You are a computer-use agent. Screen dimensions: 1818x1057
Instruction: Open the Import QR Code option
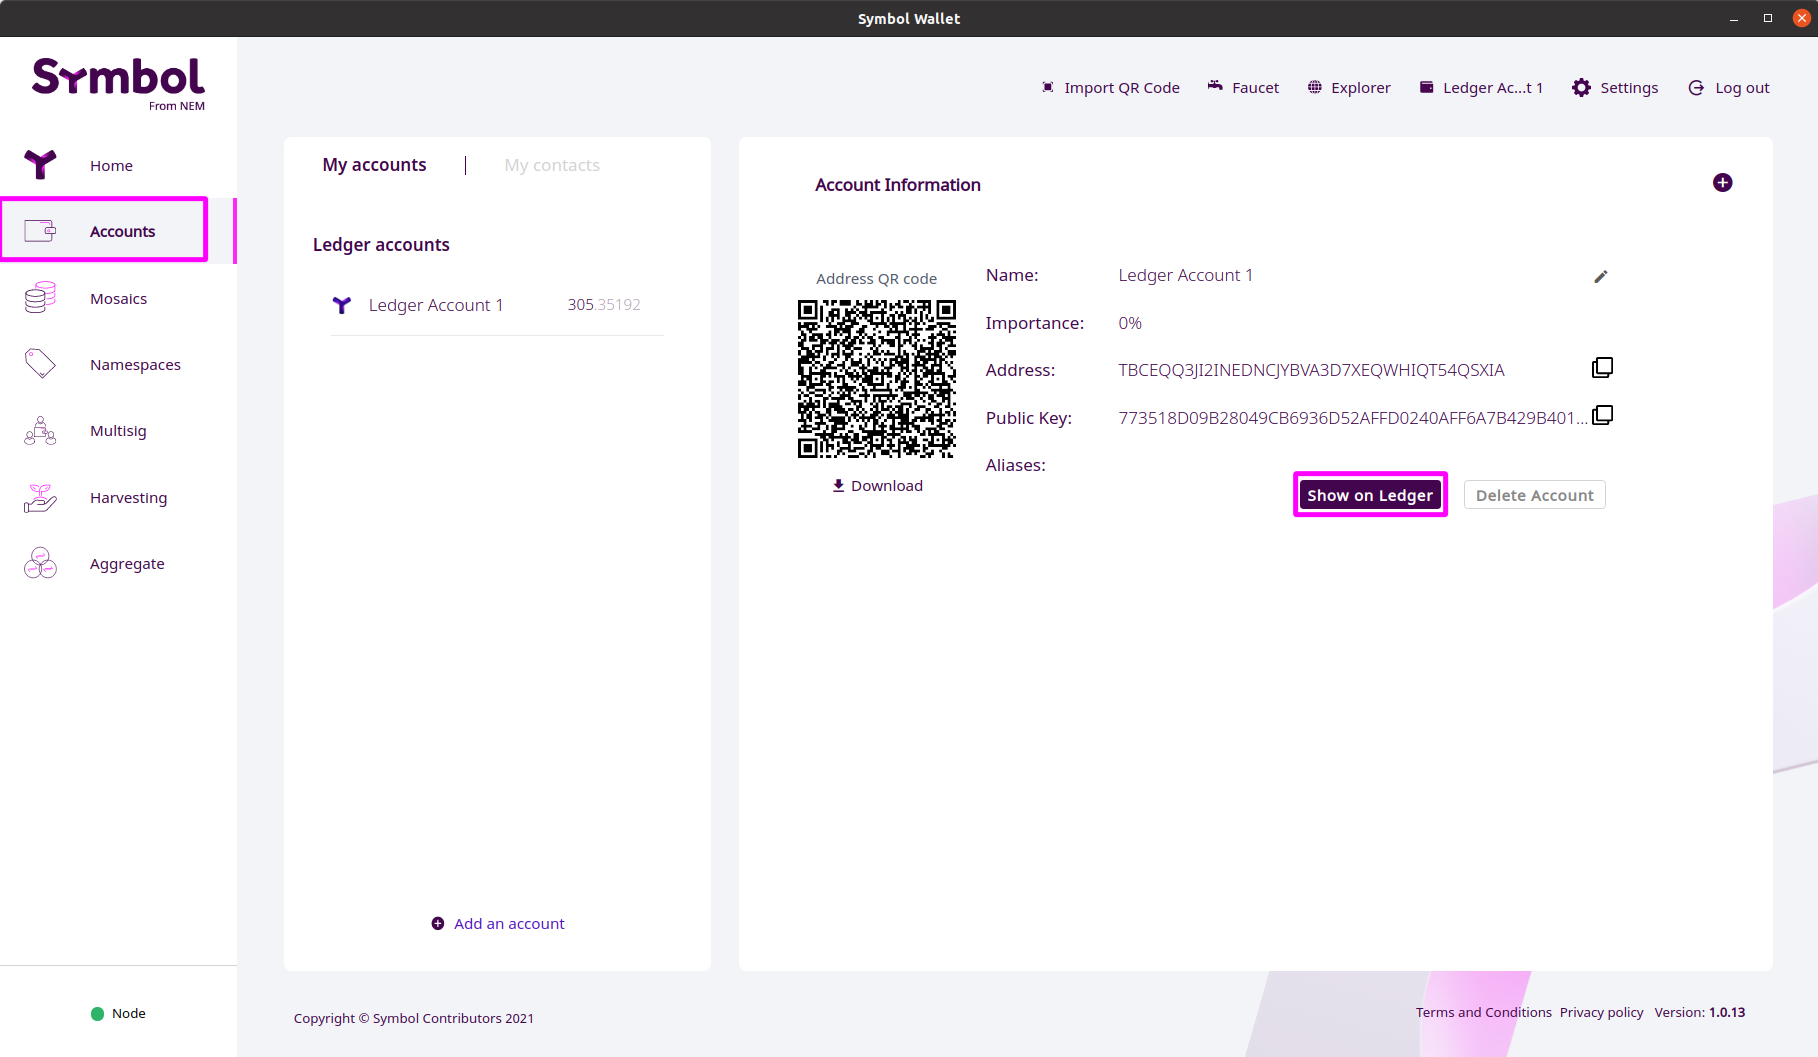[x=1110, y=87]
